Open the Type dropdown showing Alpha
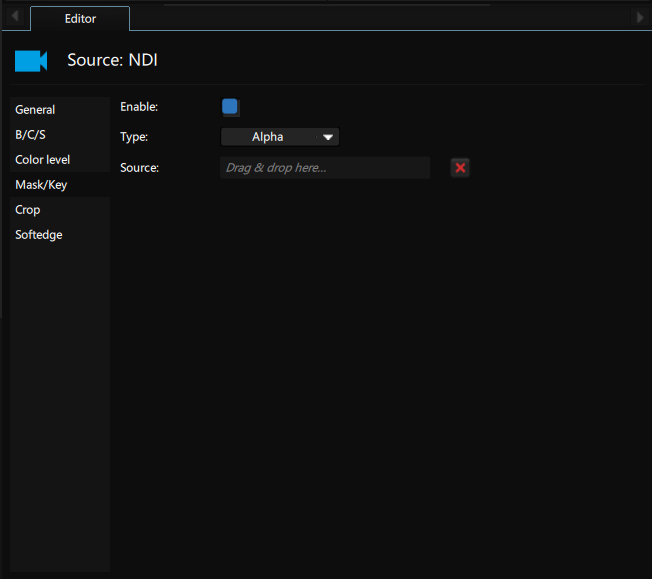 point(280,137)
